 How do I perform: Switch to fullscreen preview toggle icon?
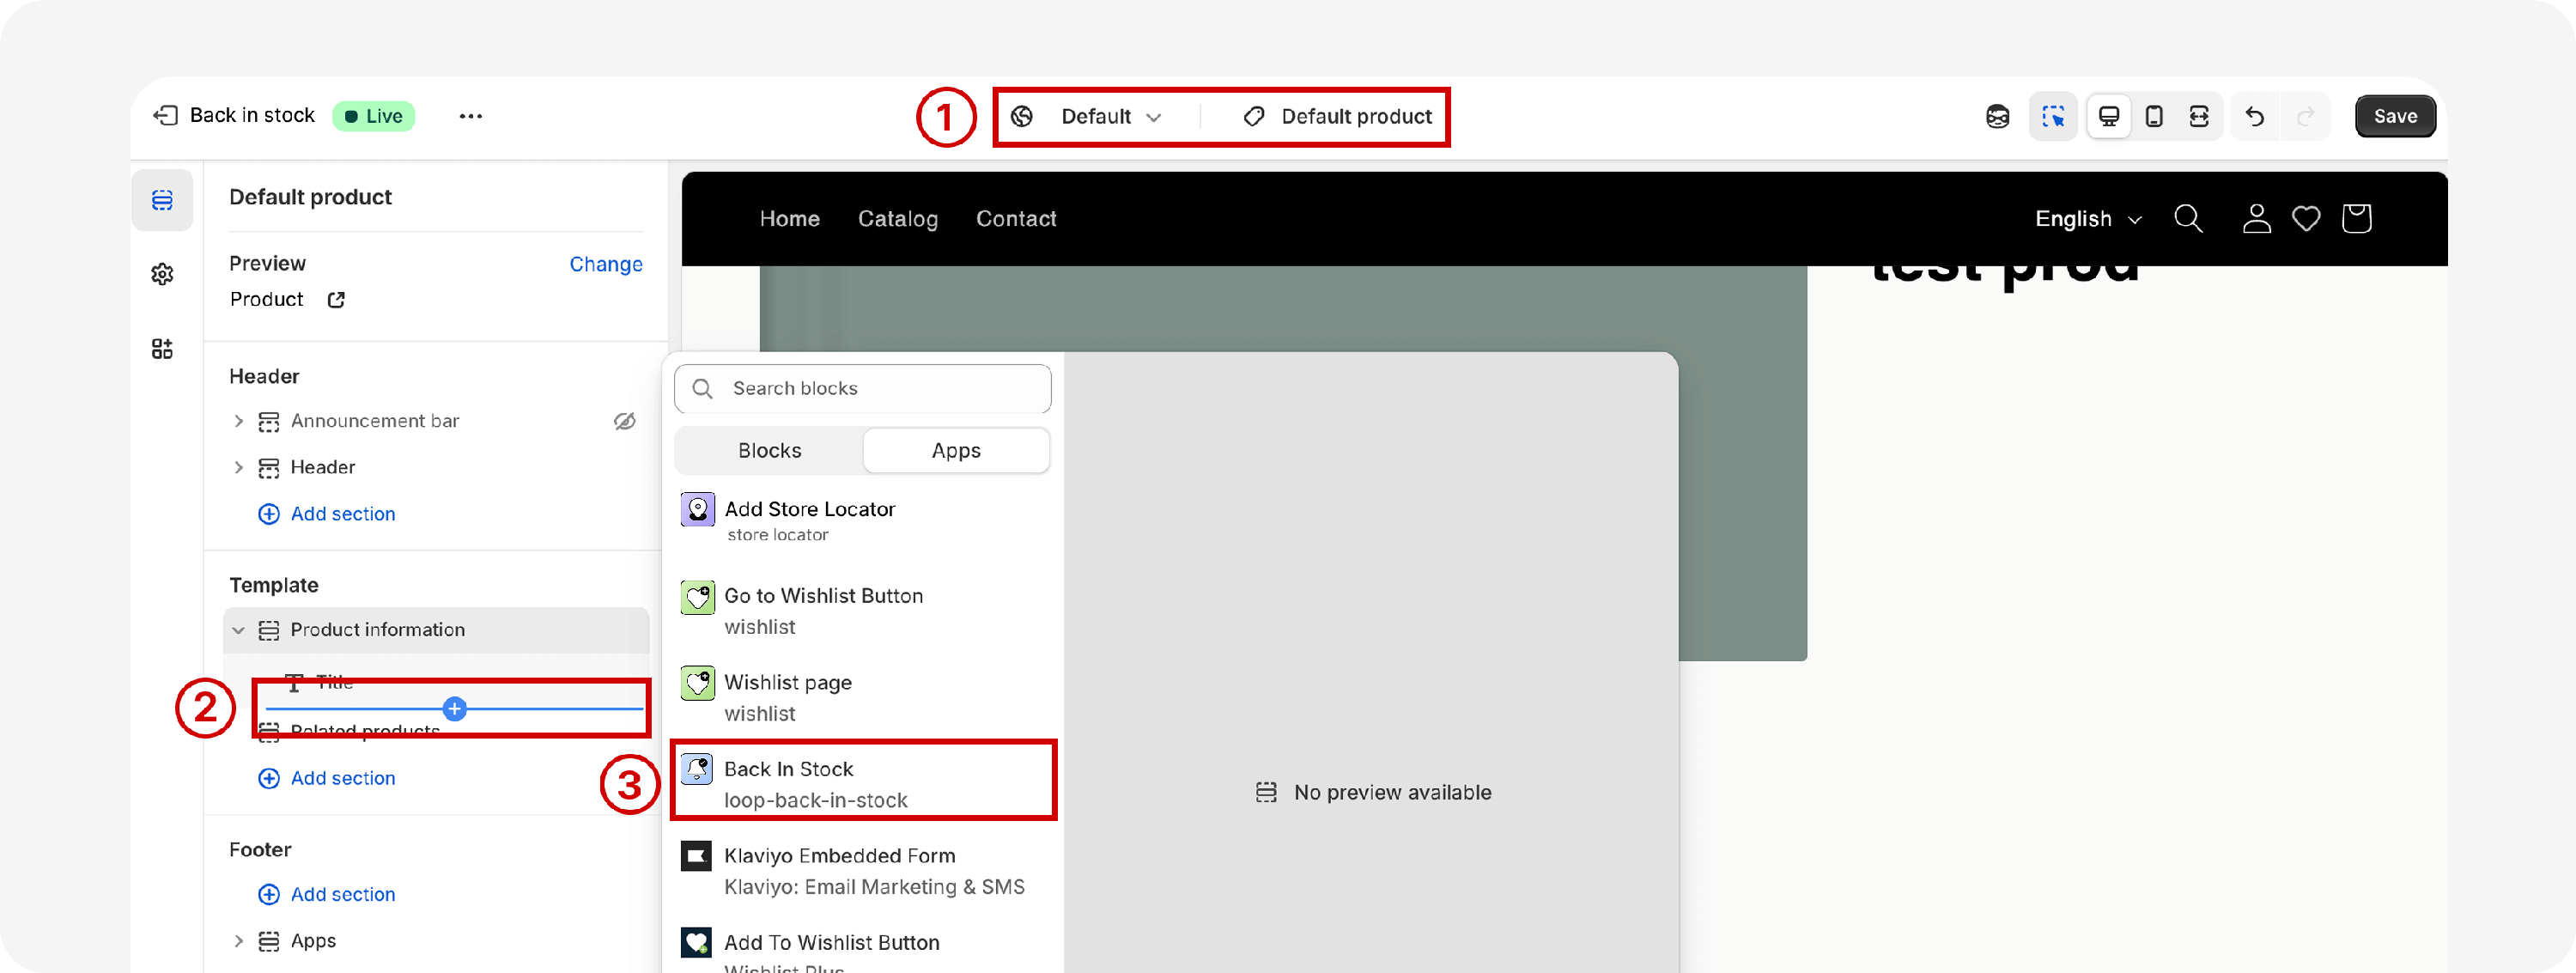click(2199, 116)
